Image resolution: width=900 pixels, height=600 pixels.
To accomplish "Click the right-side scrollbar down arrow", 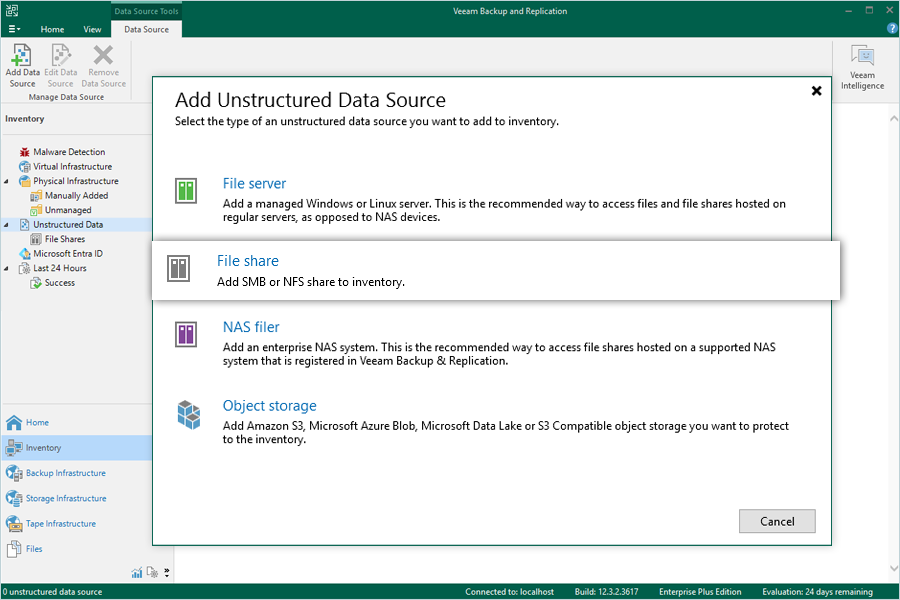I will (894, 568).
